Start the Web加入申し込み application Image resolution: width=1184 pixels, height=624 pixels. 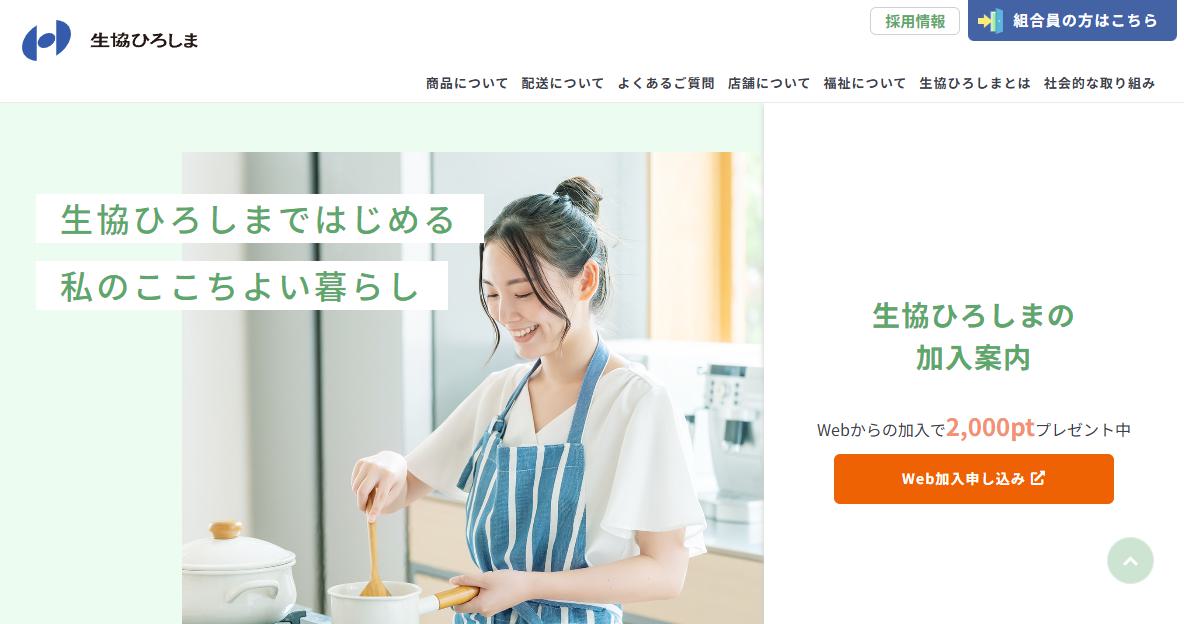click(x=973, y=479)
